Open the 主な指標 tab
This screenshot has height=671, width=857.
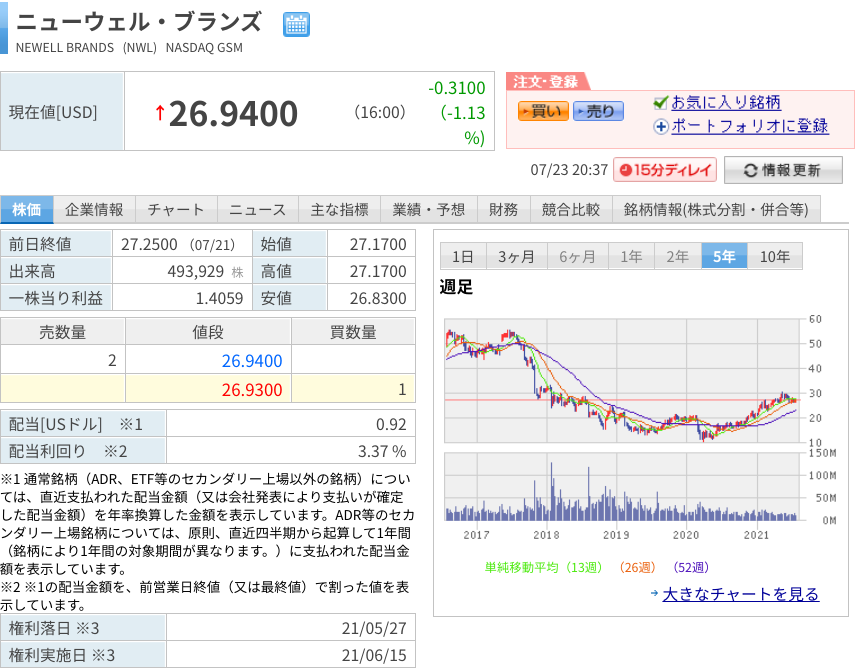pos(339,209)
